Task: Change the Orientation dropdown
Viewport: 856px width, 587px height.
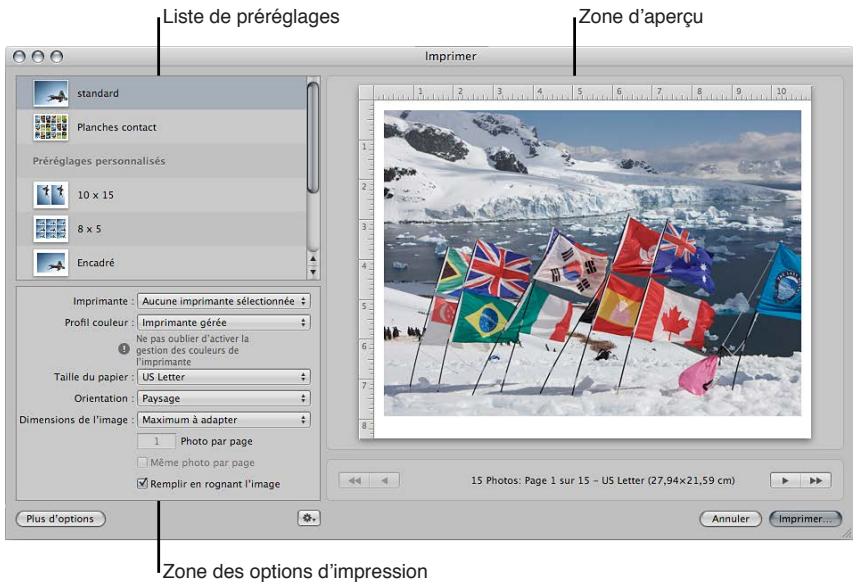Action: (x=224, y=399)
